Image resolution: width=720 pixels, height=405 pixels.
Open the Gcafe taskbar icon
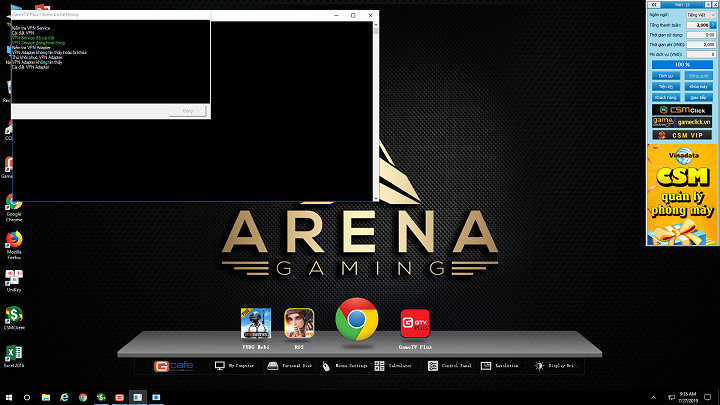pos(119,398)
